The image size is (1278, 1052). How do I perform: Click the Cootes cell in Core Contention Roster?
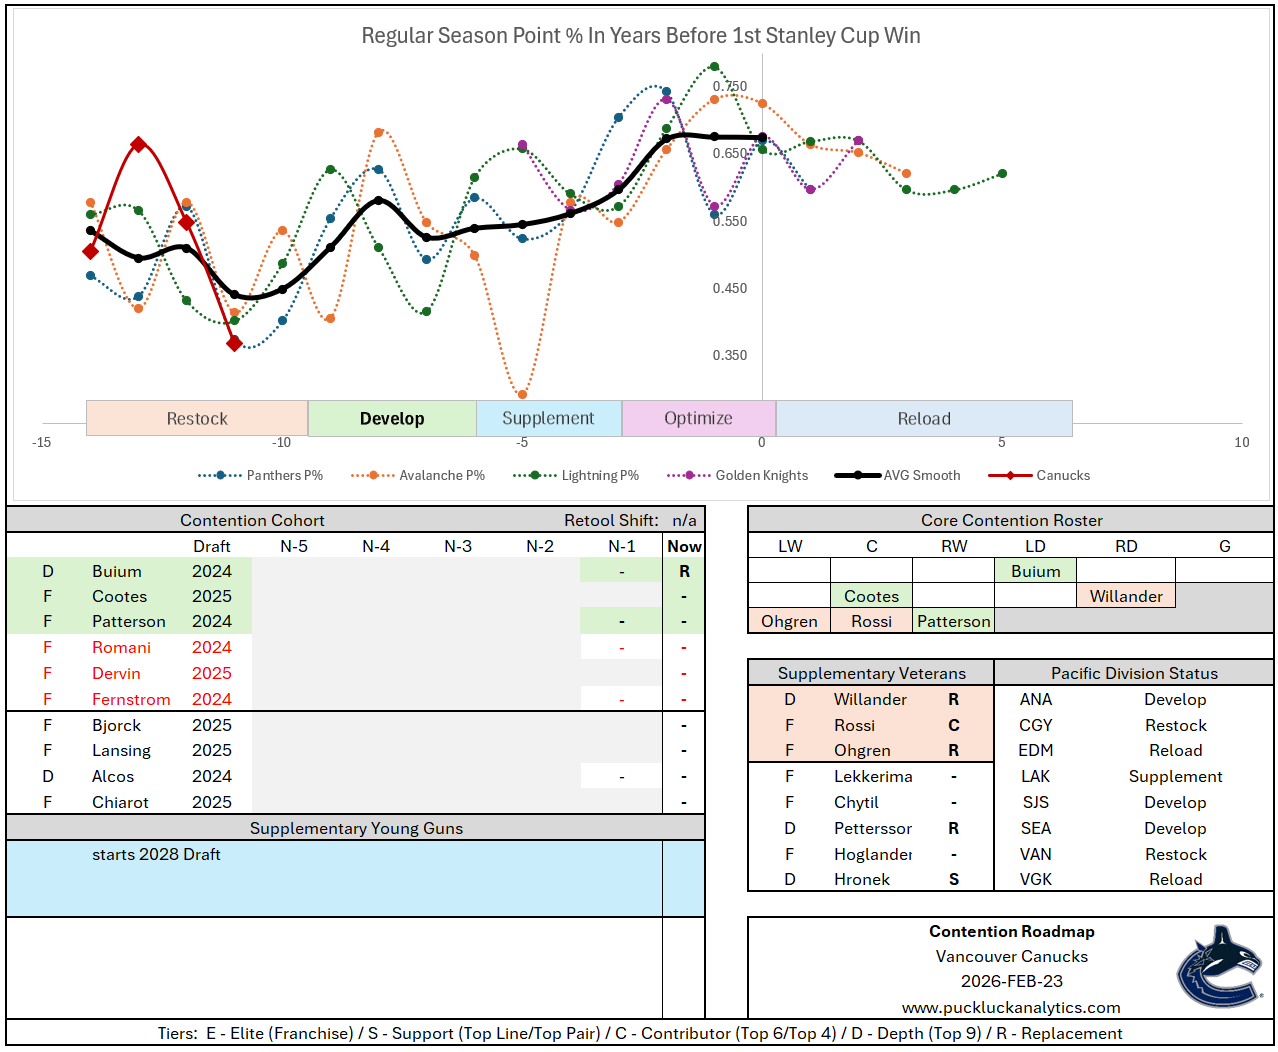point(871,596)
